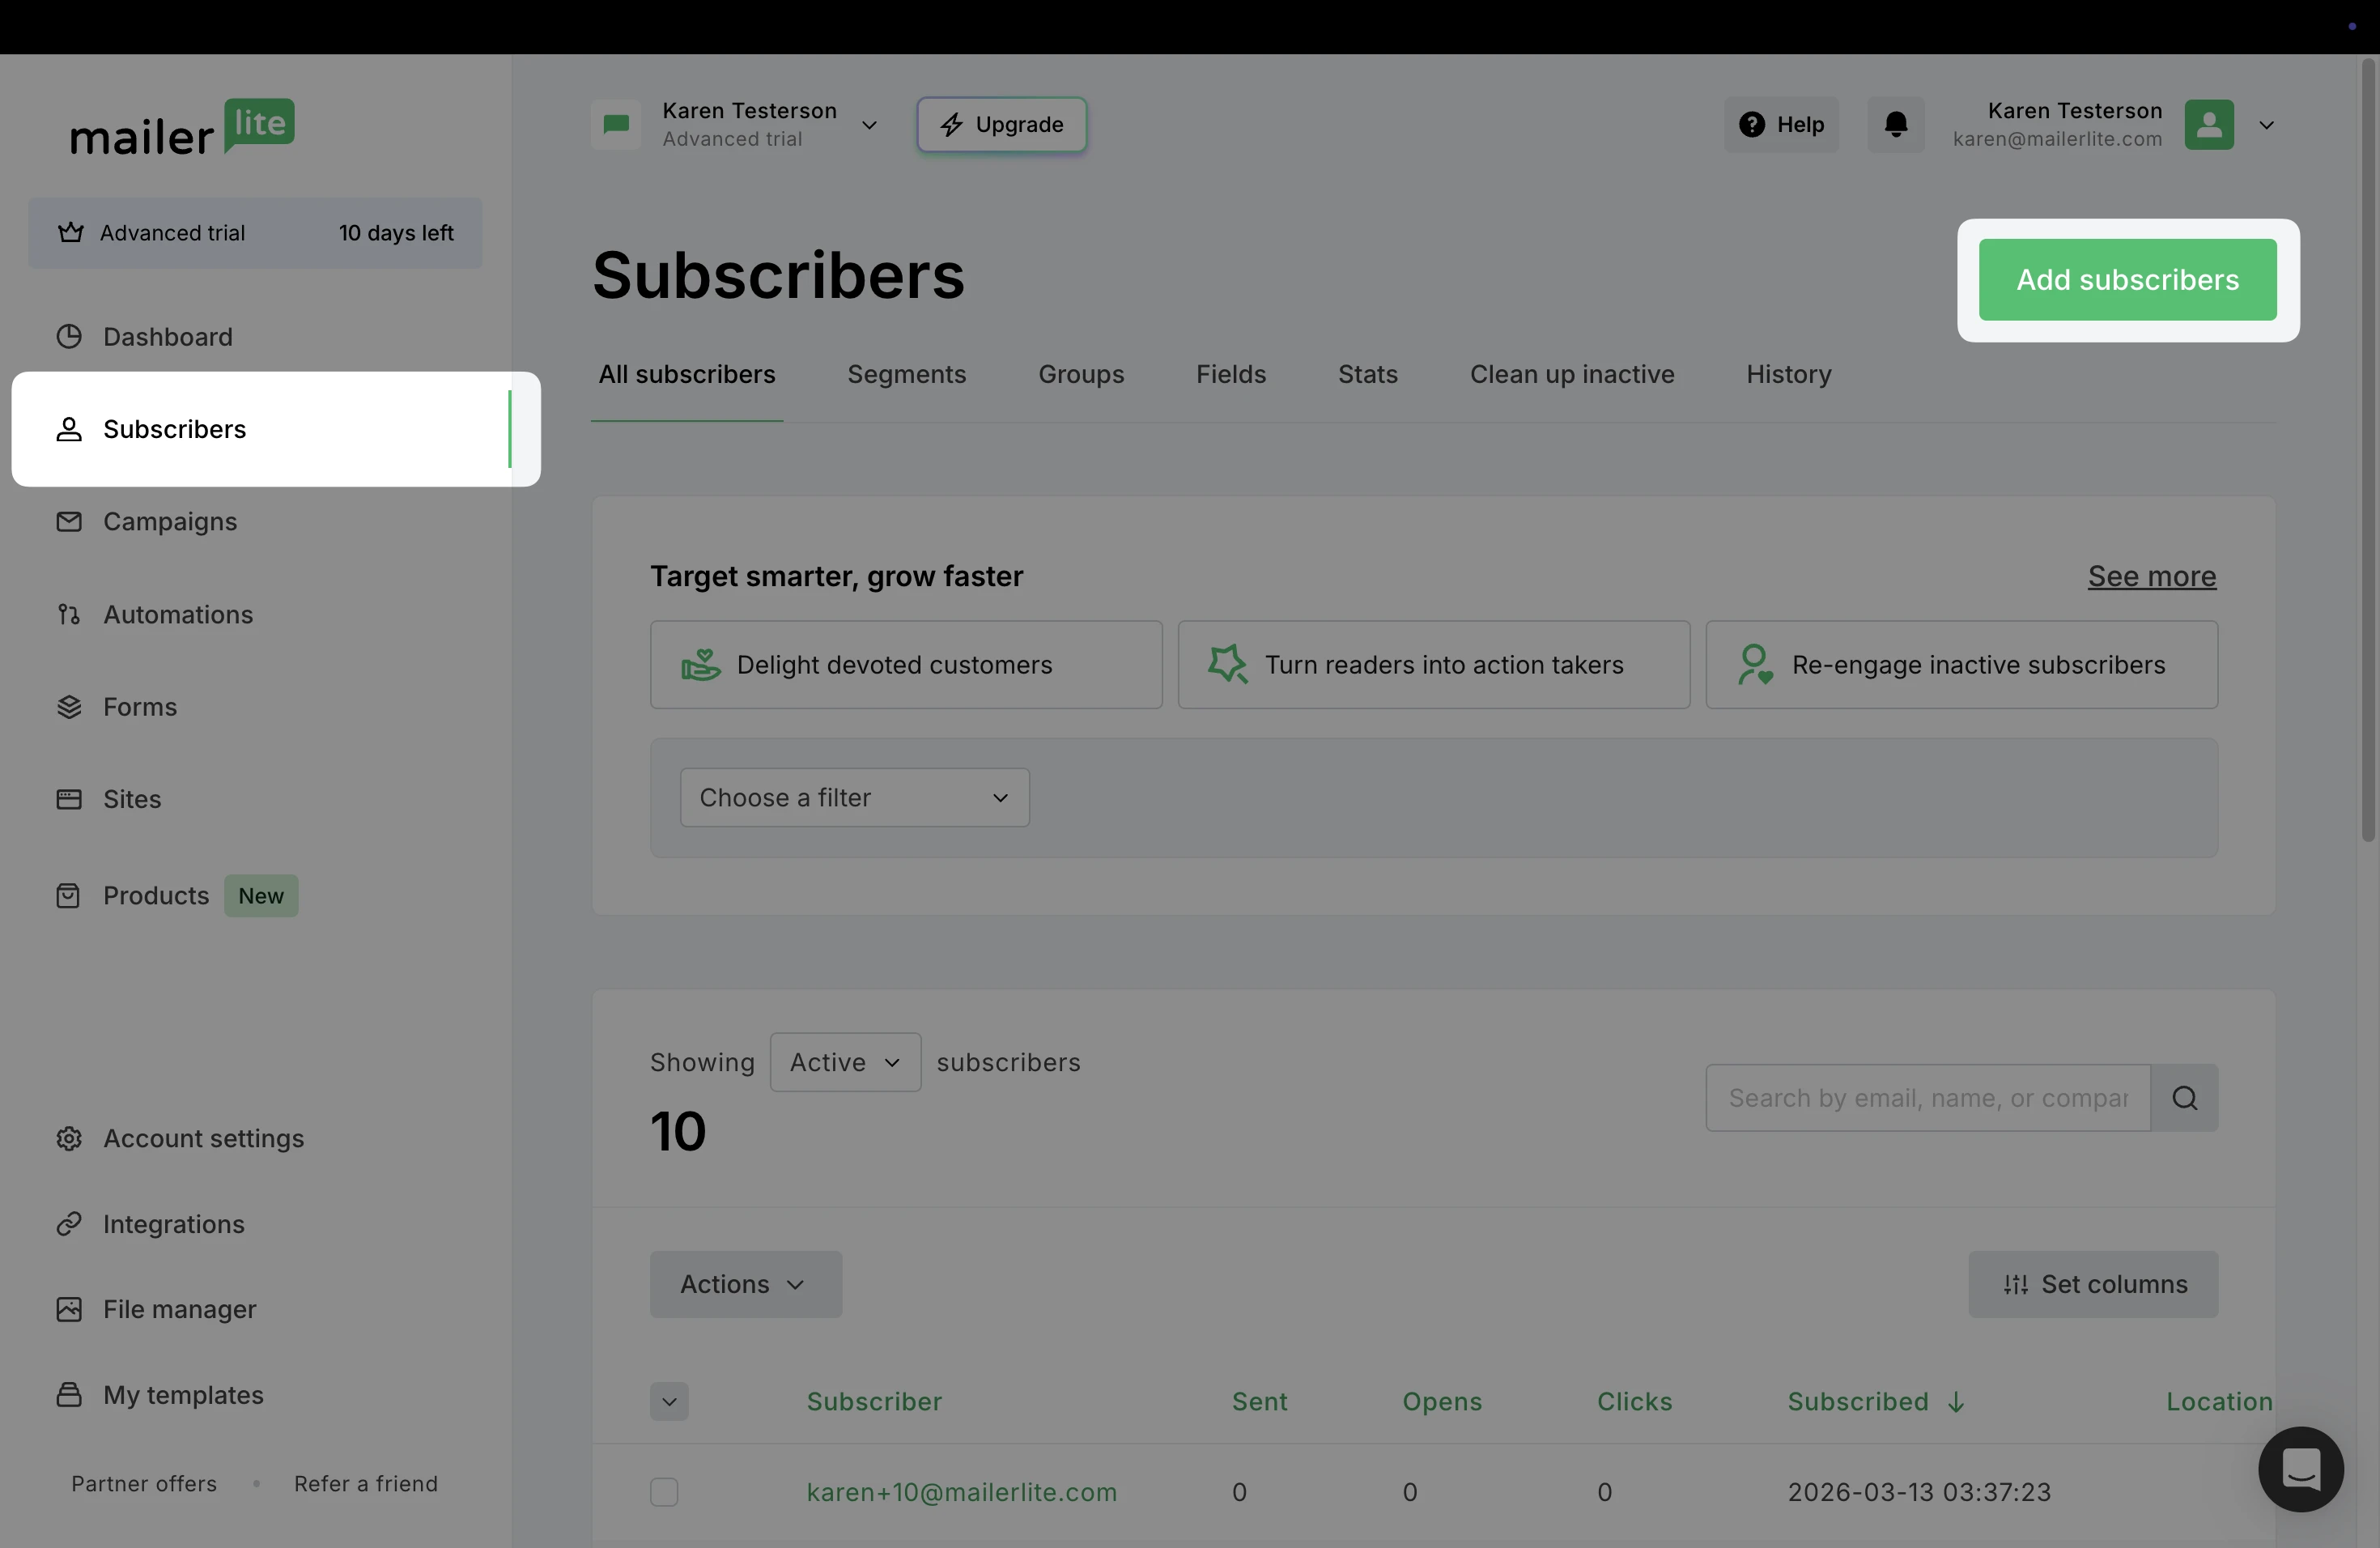Click the Add subscribers button
The height and width of the screenshot is (1548, 2380).
(2127, 280)
